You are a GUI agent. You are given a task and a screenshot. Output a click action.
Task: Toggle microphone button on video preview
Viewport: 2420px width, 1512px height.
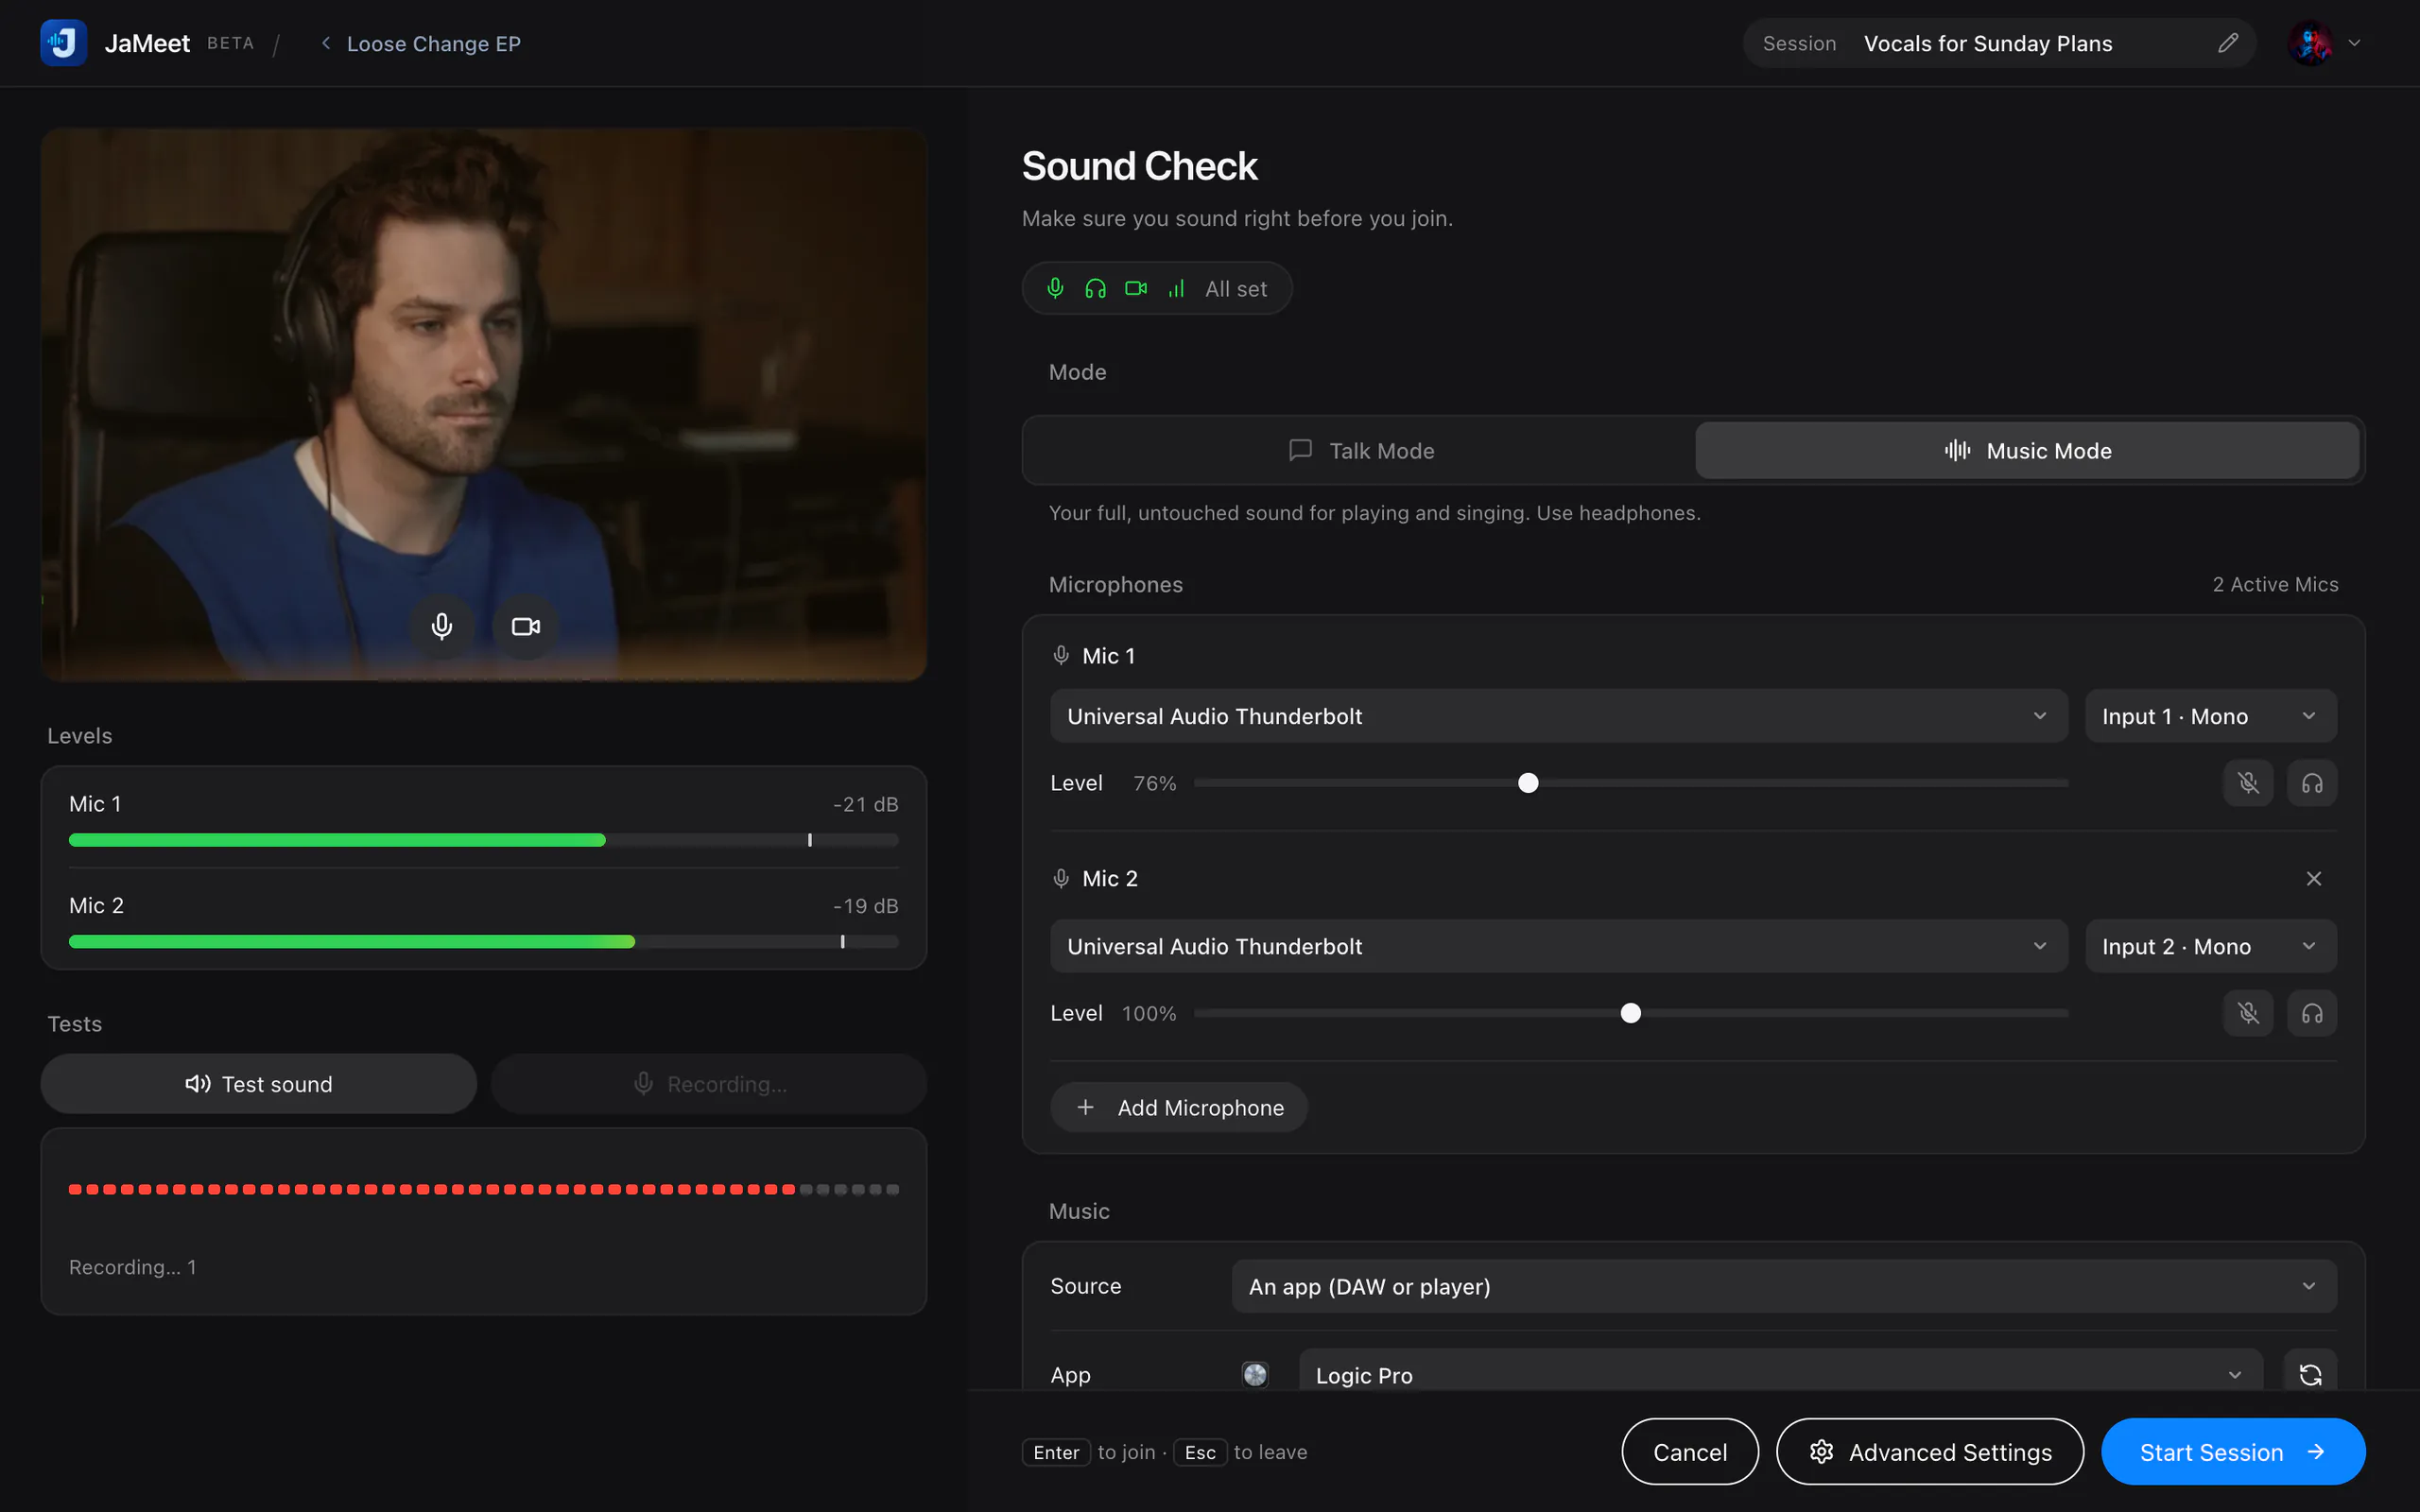[x=441, y=626]
